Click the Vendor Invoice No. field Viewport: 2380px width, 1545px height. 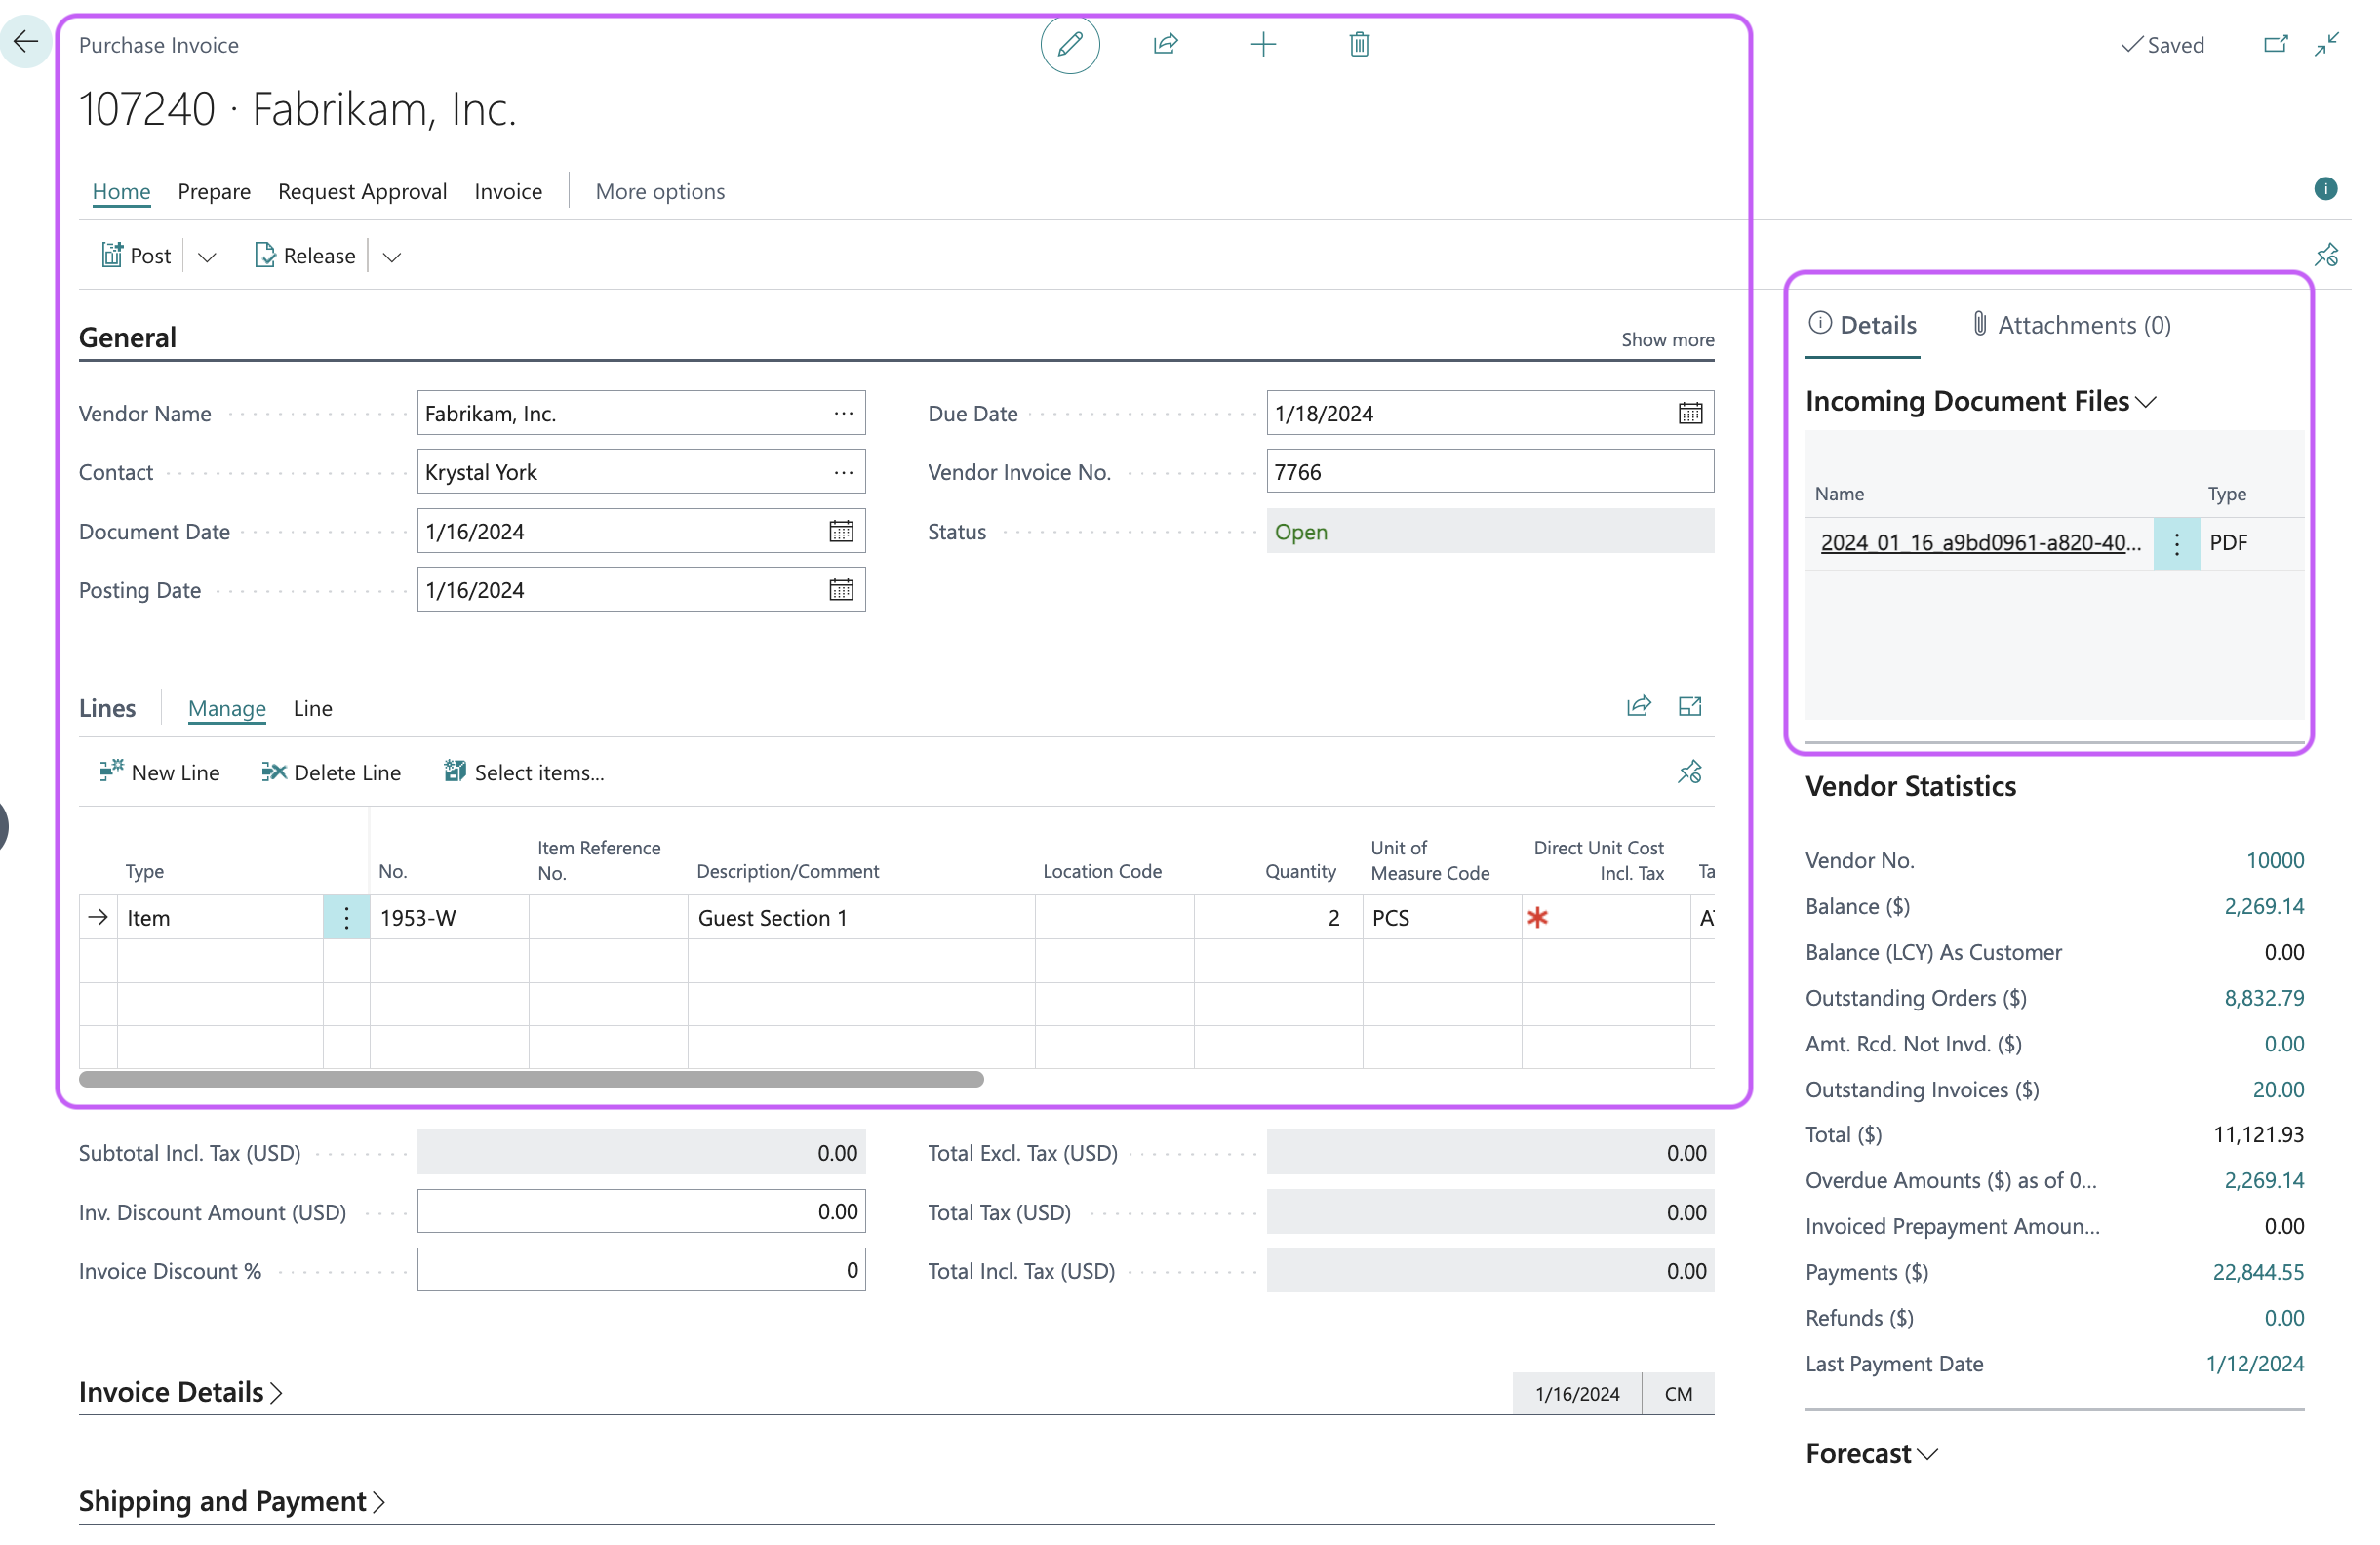tap(1490, 472)
